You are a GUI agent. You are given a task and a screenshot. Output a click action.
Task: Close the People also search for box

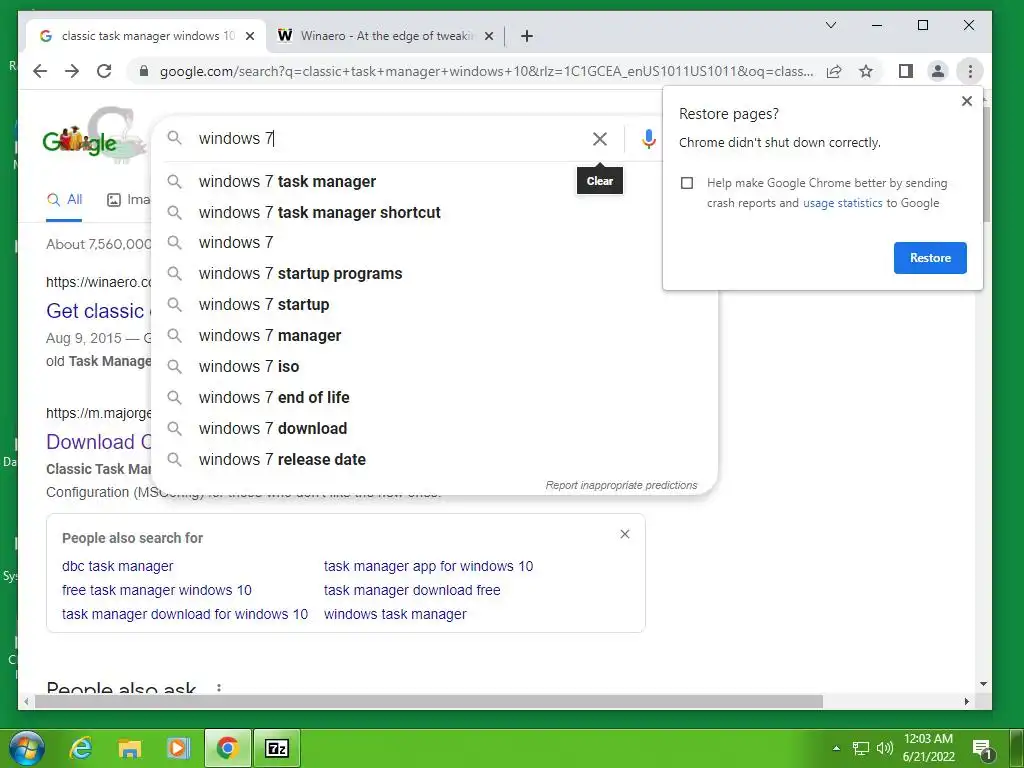pyautogui.click(x=625, y=534)
